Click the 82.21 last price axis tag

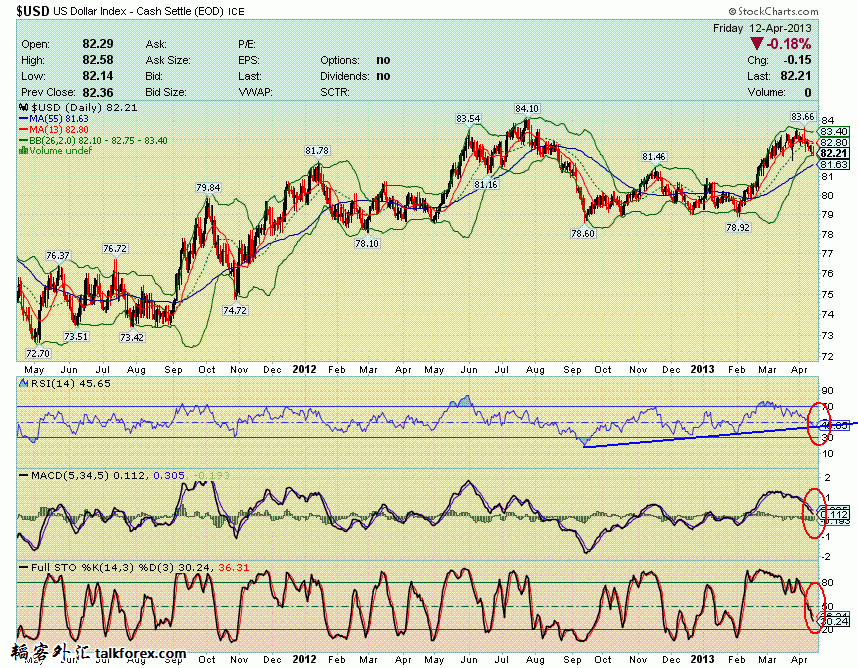tap(834, 152)
